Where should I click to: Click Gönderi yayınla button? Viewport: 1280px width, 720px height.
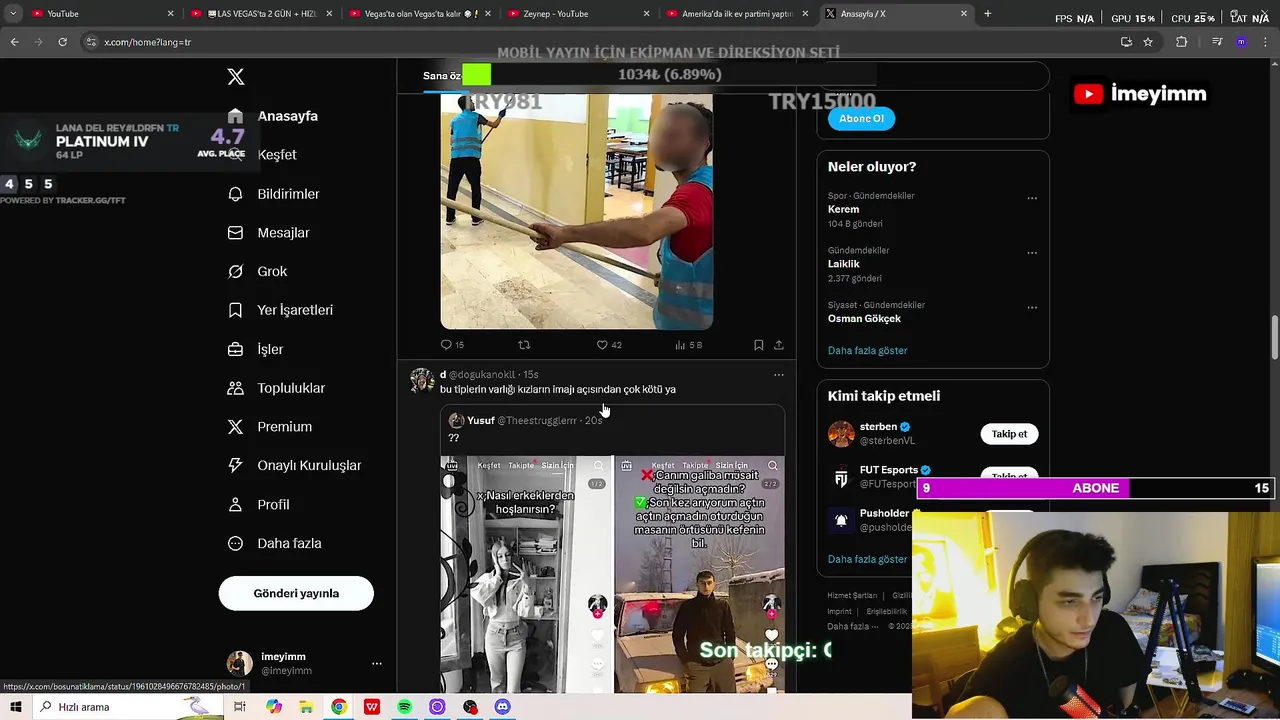point(296,593)
